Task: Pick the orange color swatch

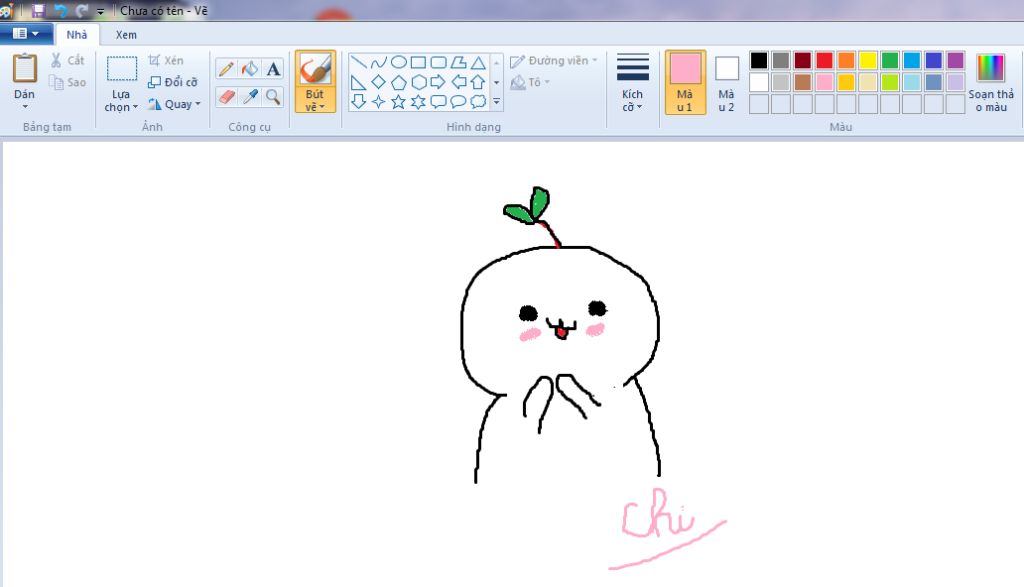Action: [x=846, y=61]
